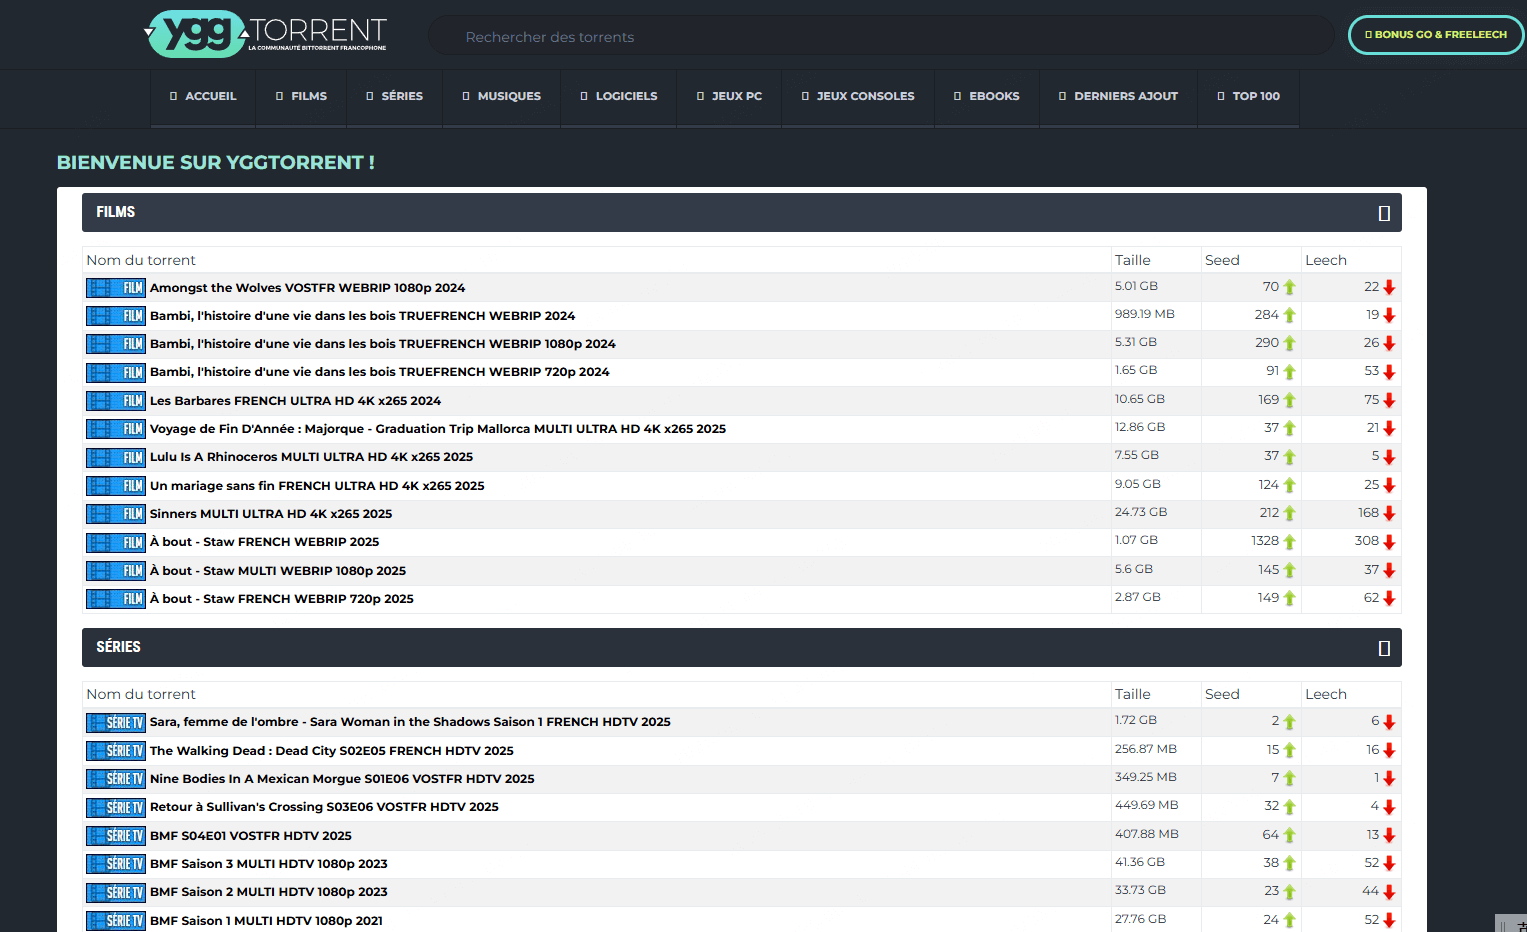Click the green seed arrow for "À bout - Staw FRENCH WEBRIP"
The image size is (1527, 932).
1288,541
